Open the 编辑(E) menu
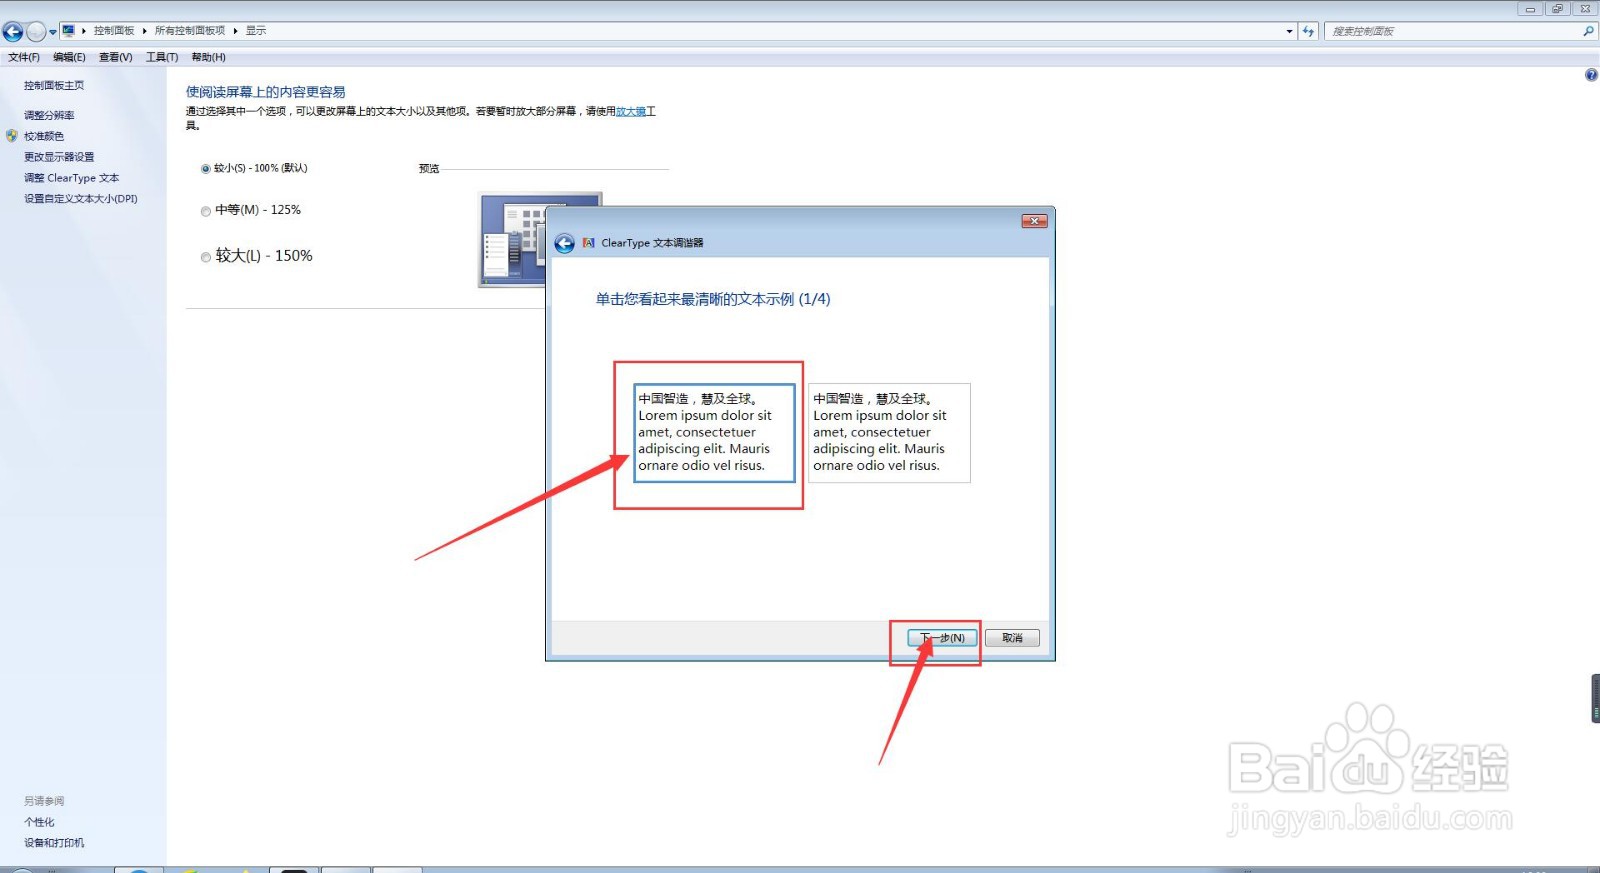Screen dimensions: 1600x873 coord(69,57)
